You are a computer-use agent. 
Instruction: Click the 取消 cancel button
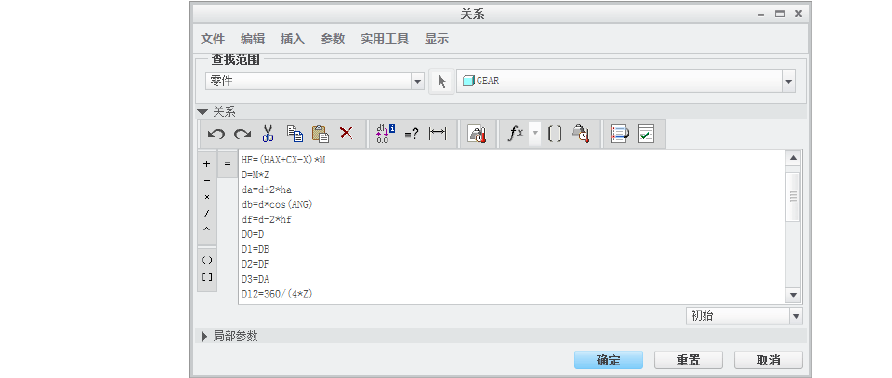tap(769, 360)
